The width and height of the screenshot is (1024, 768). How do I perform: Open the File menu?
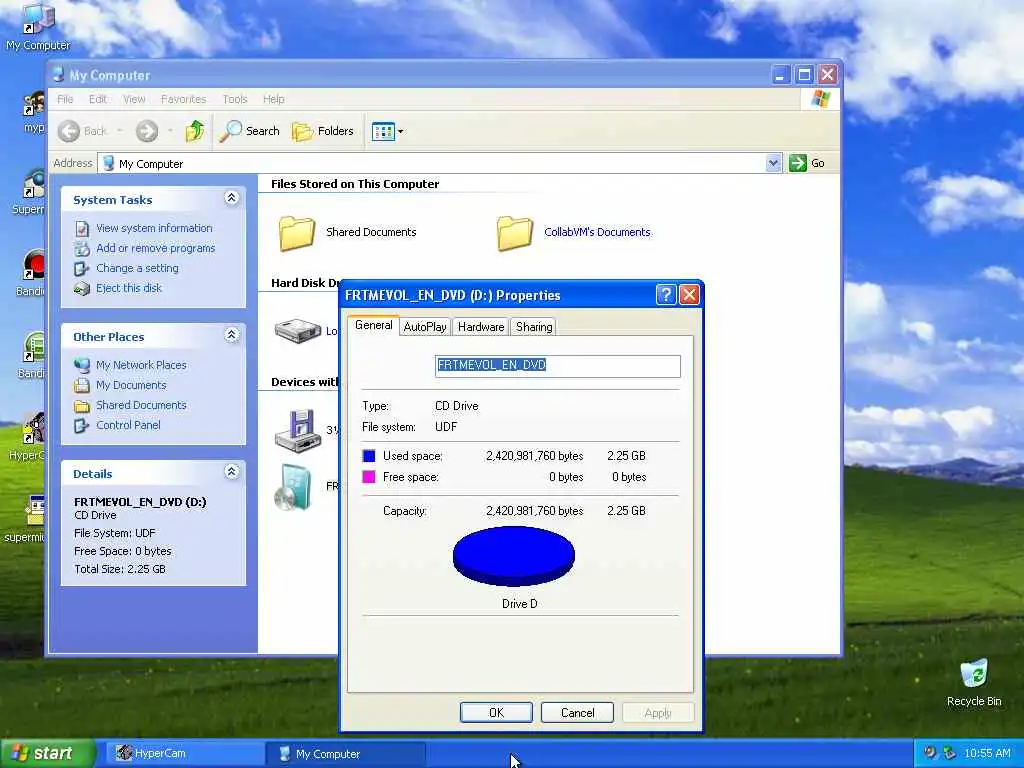pos(65,99)
